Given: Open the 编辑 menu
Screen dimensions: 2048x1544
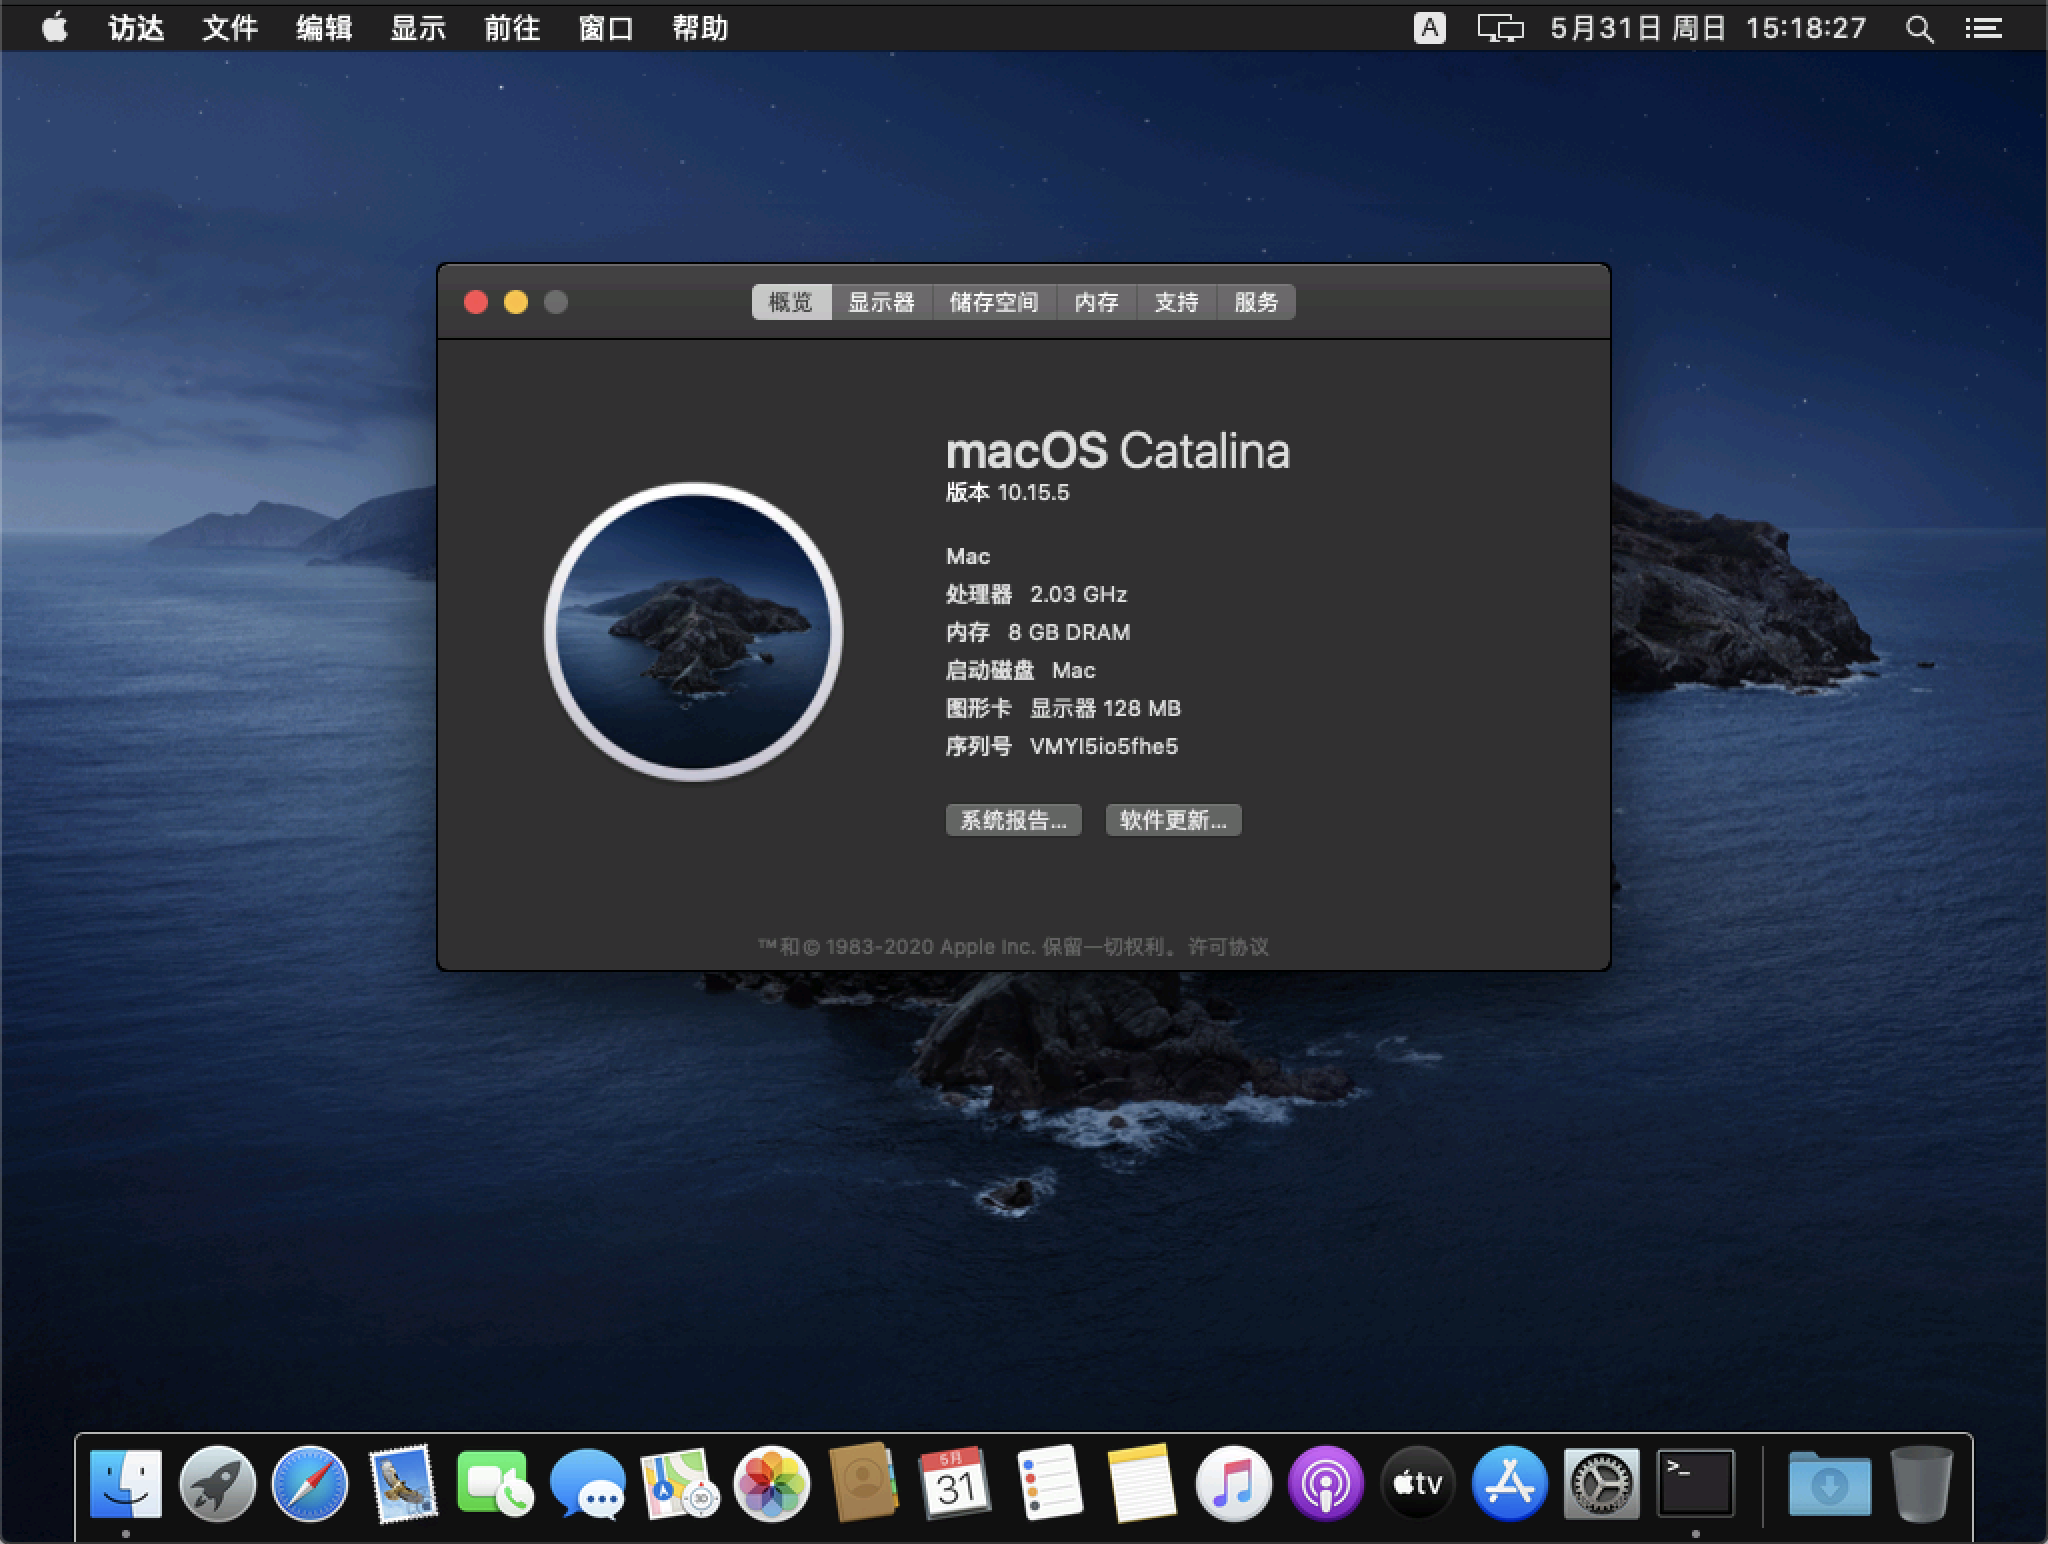Looking at the screenshot, I should tap(324, 28).
